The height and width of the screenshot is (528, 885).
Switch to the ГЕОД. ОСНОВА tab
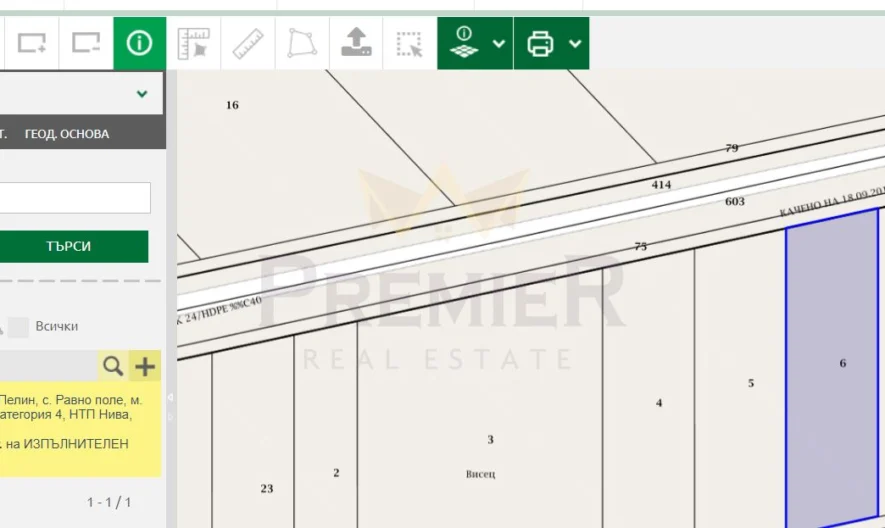coord(67,134)
